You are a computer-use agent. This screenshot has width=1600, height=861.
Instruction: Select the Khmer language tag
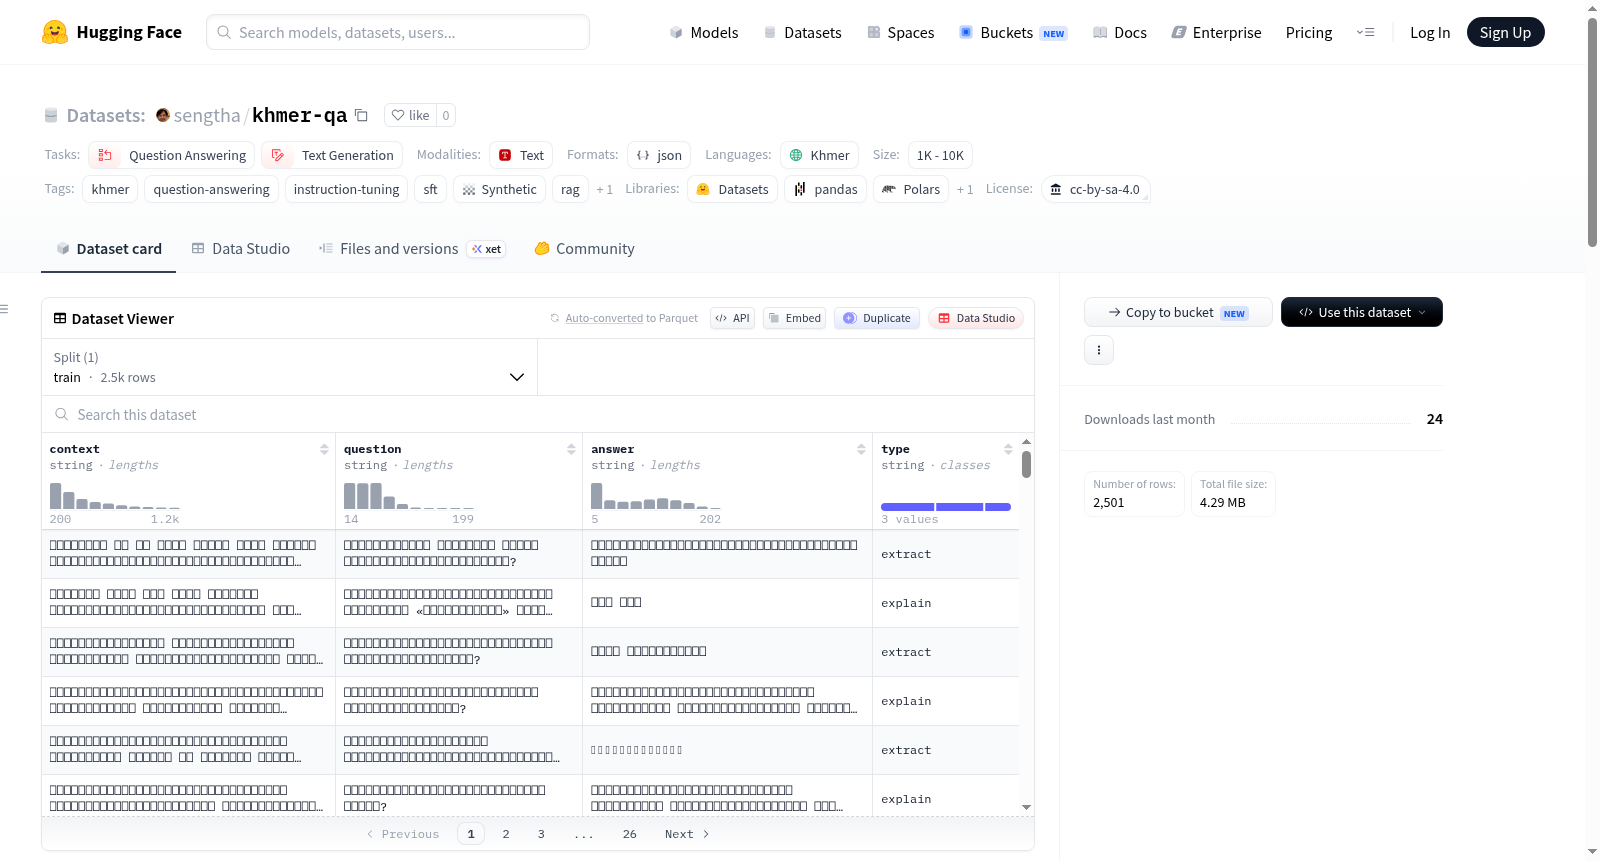click(x=819, y=155)
